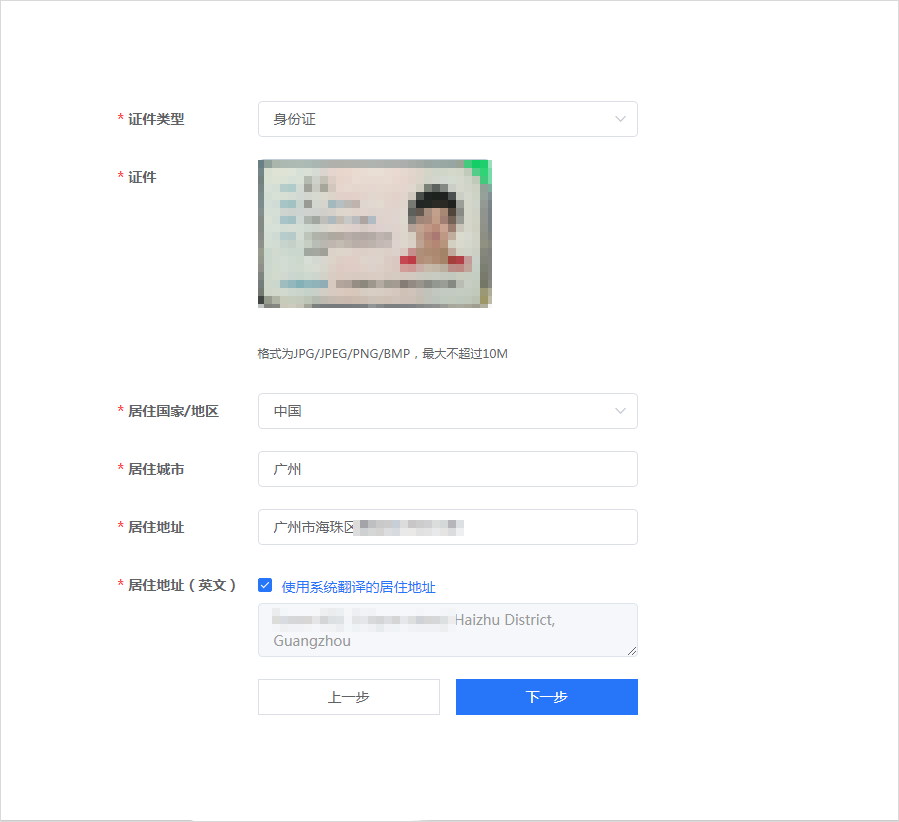Click the English address textarea ending with Guangzhou
The width and height of the screenshot is (899, 822).
447,630
